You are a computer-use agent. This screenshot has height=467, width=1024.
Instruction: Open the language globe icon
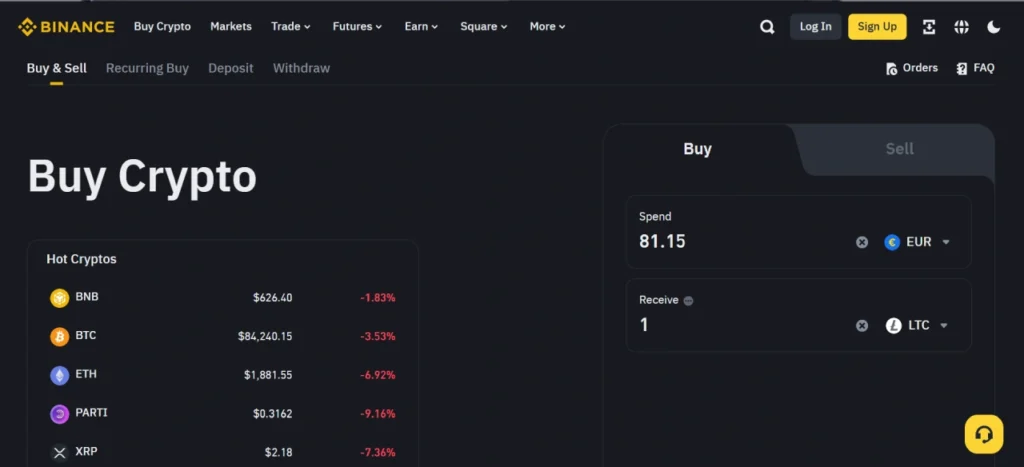click(961, 27)
